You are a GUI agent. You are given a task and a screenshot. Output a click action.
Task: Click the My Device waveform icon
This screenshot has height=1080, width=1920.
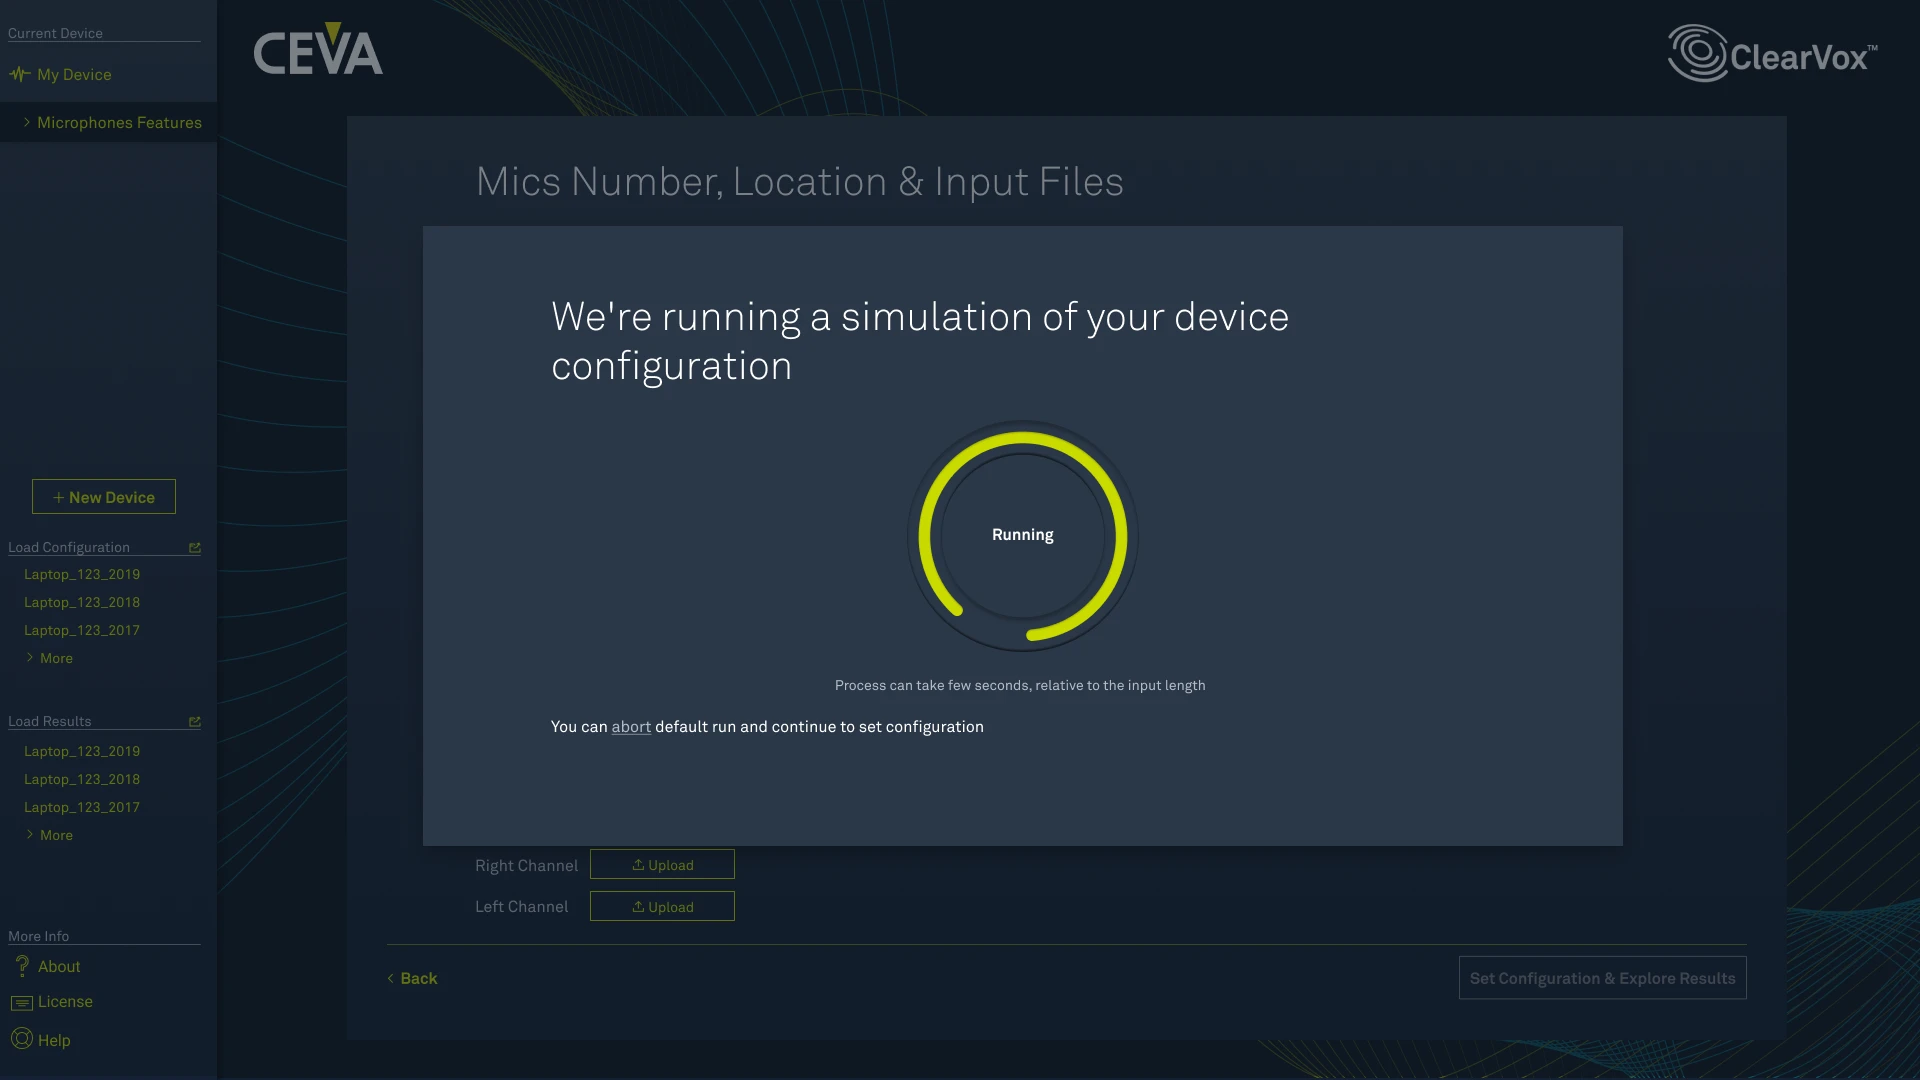pyautogui.click(x=19, y=74)
